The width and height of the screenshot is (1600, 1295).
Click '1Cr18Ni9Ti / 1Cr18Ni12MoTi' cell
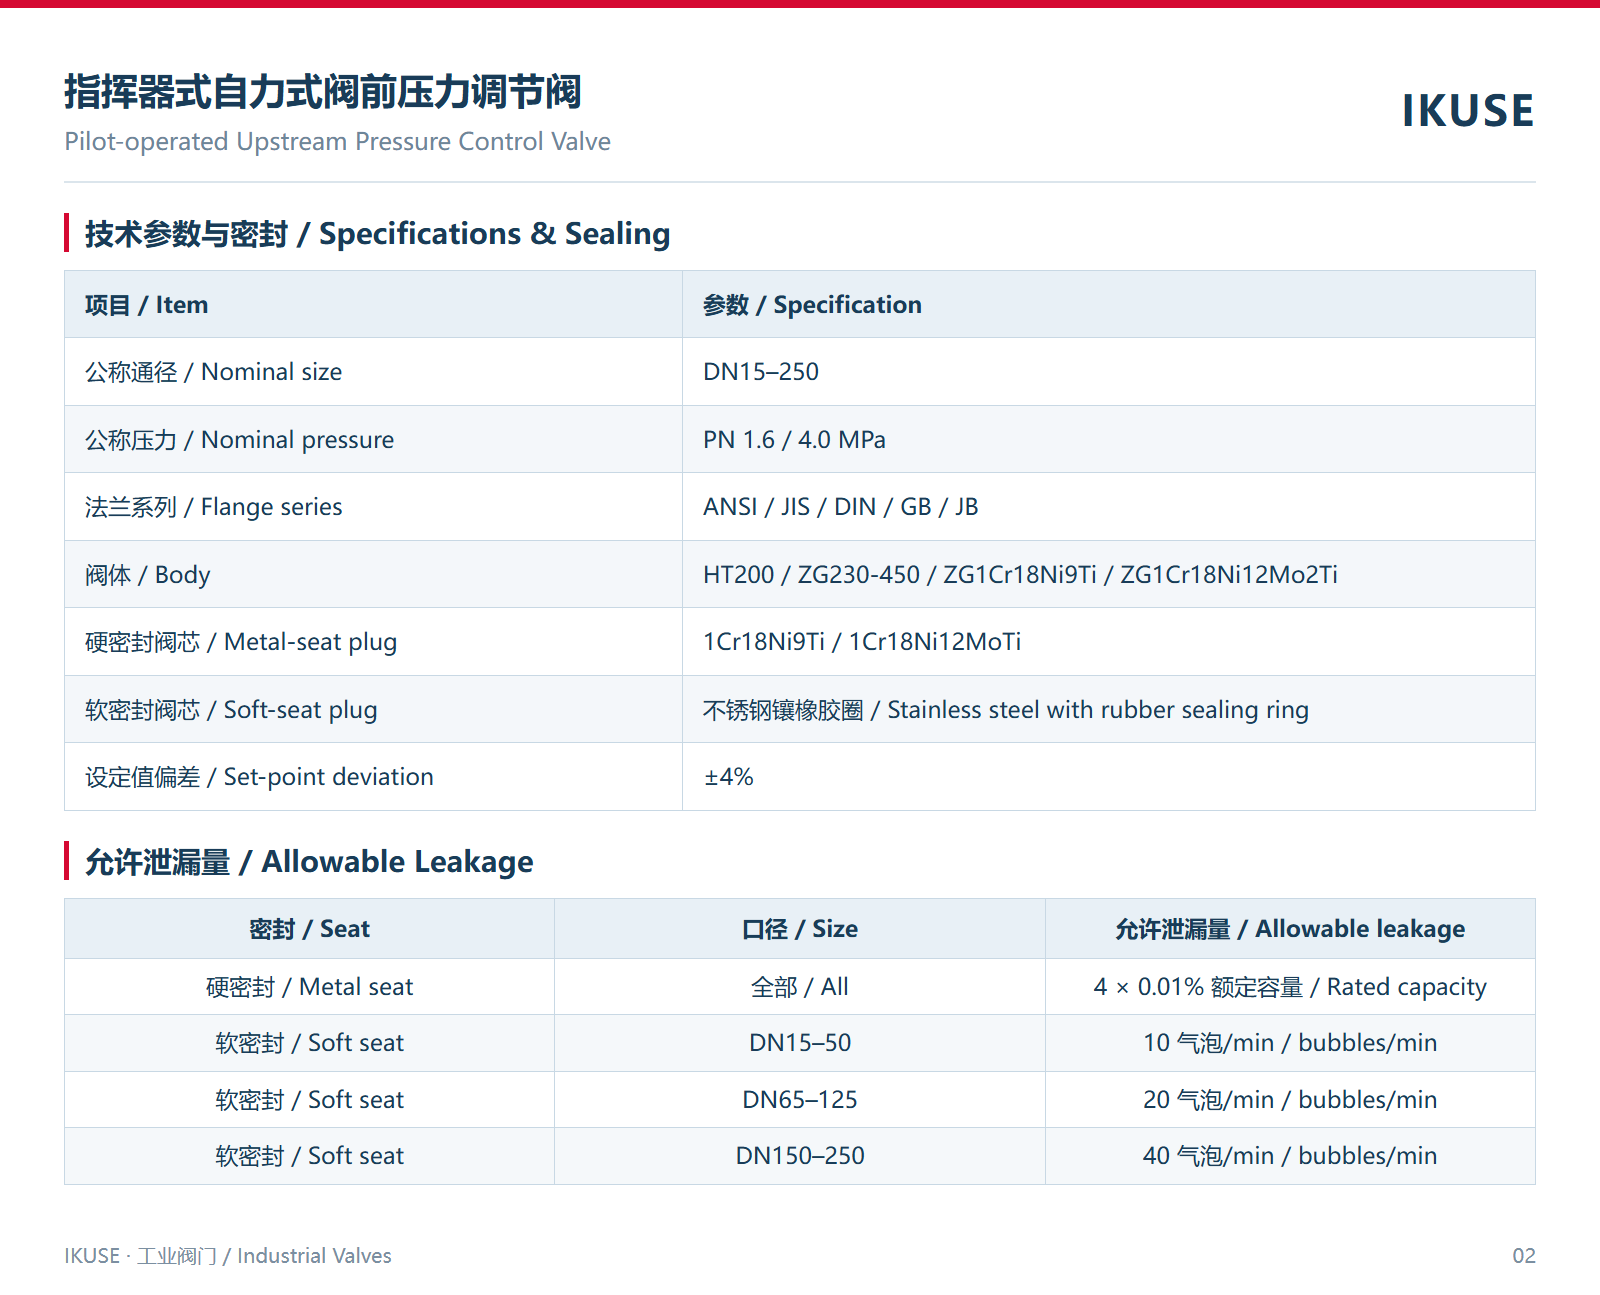pos(1109,642)
